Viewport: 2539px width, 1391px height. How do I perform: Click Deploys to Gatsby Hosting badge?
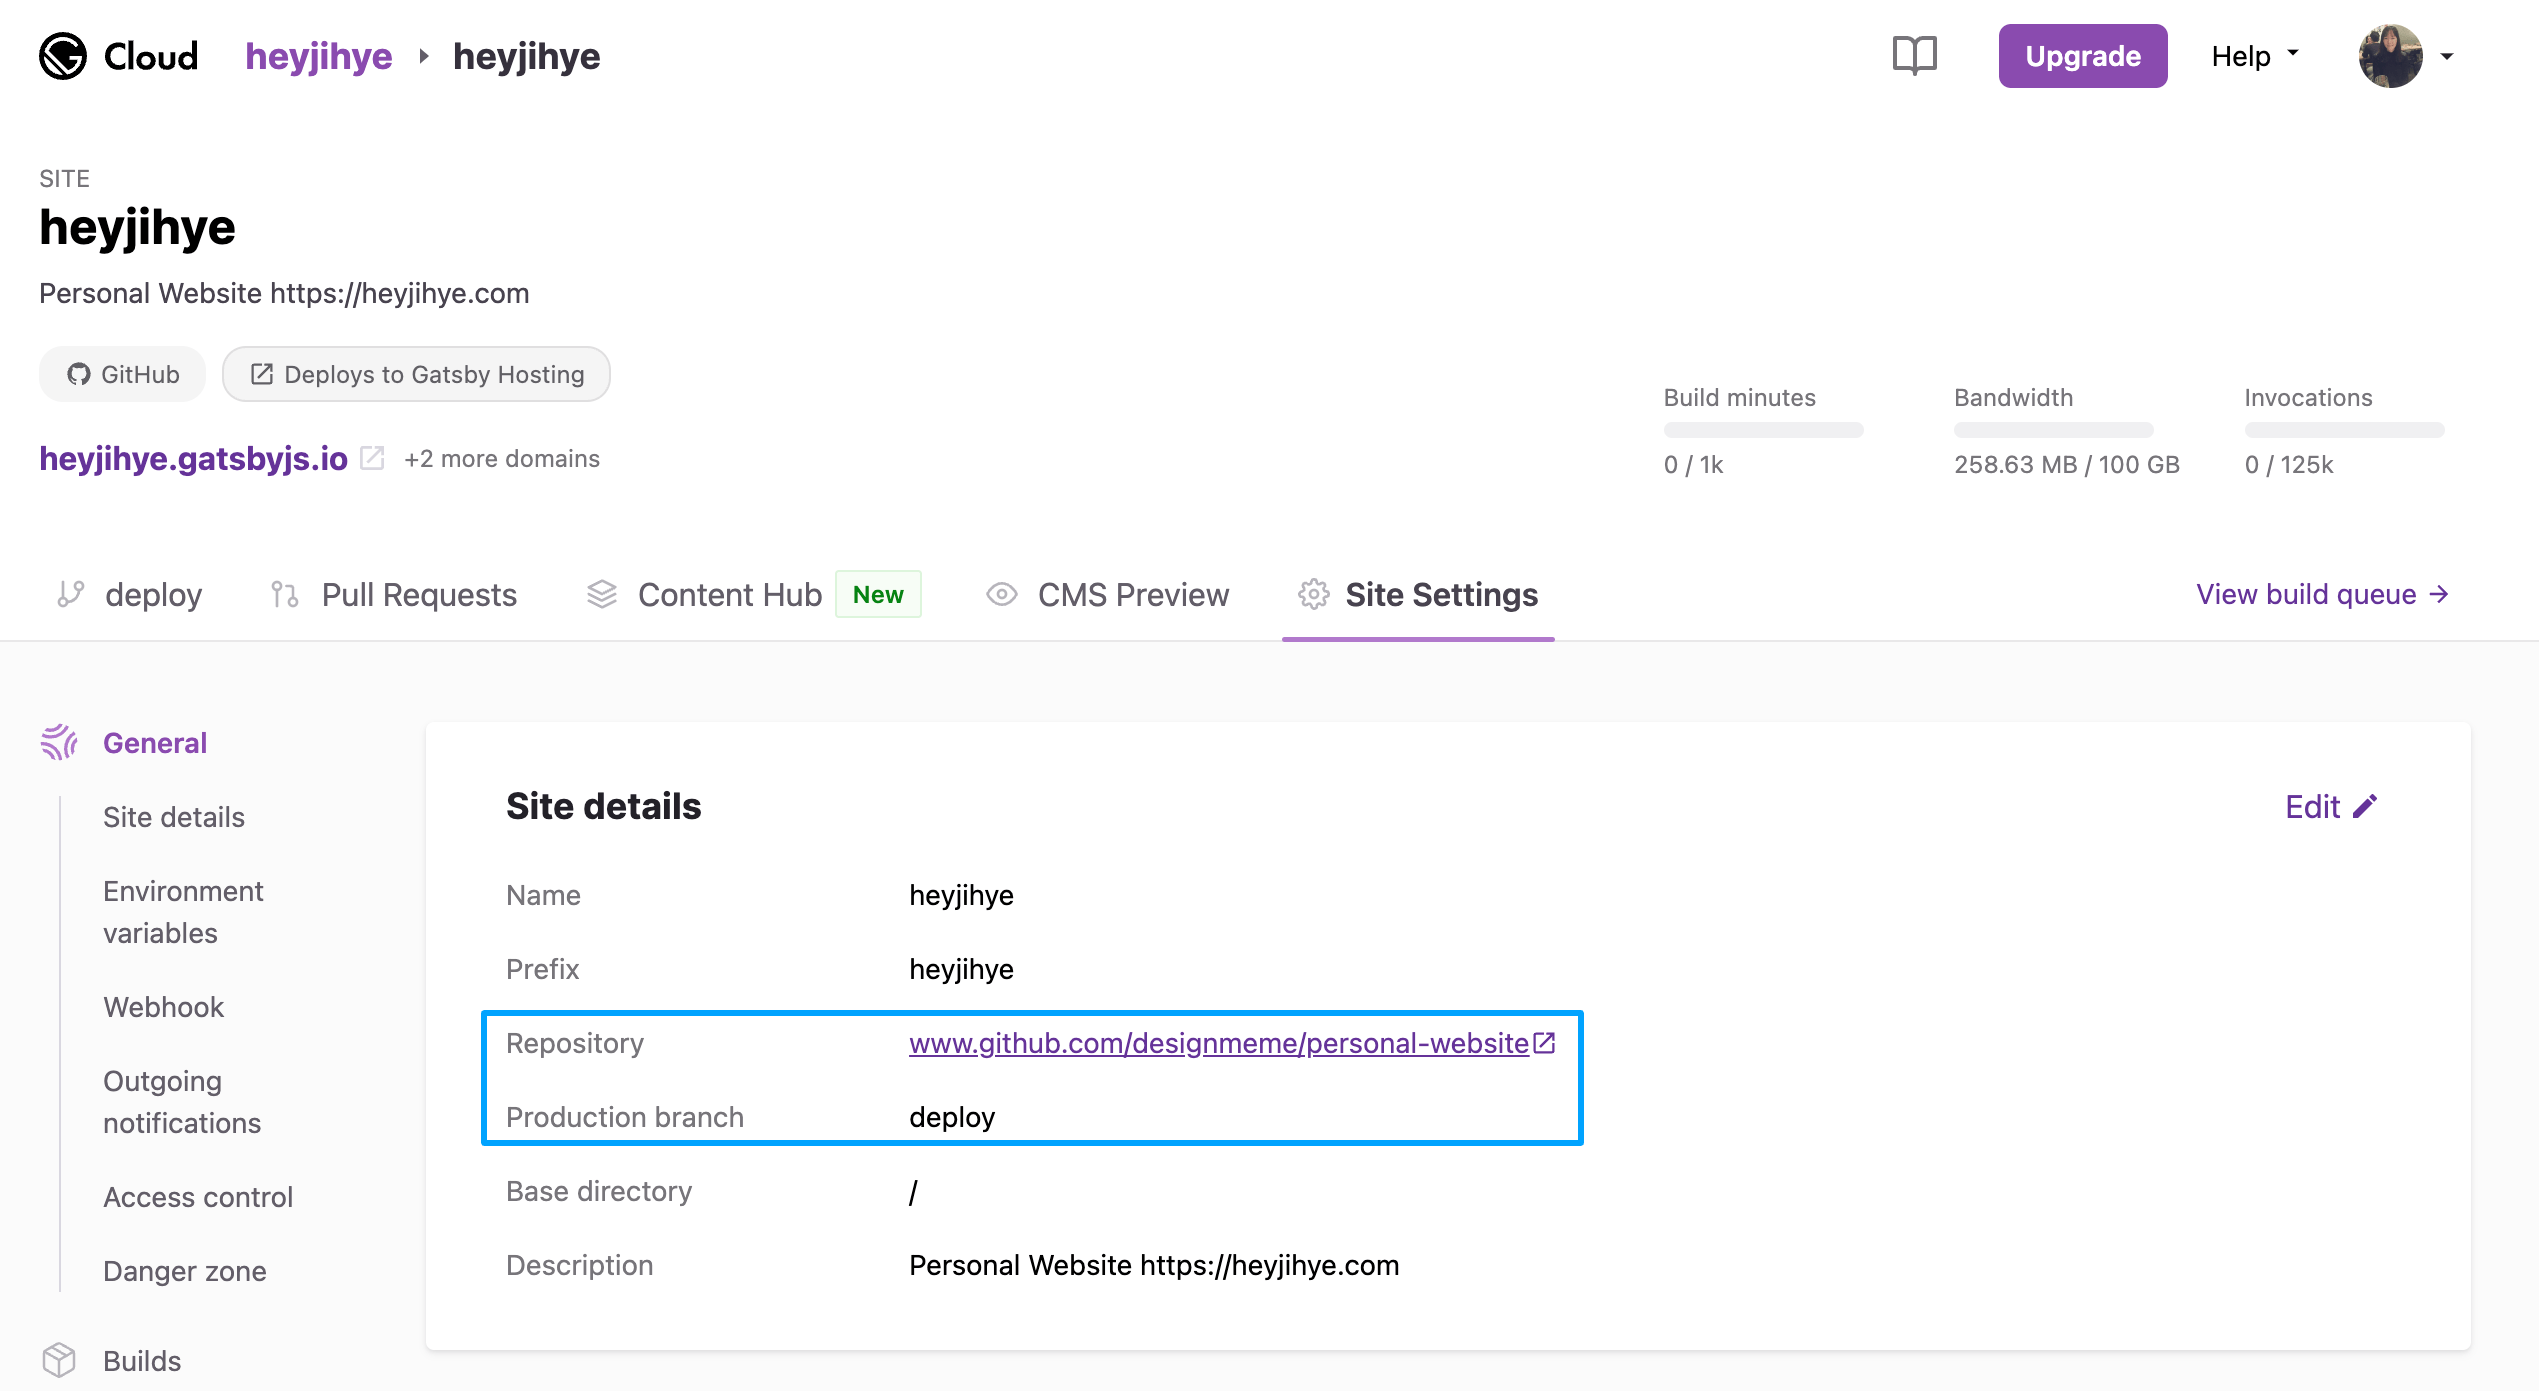[416, 374]
